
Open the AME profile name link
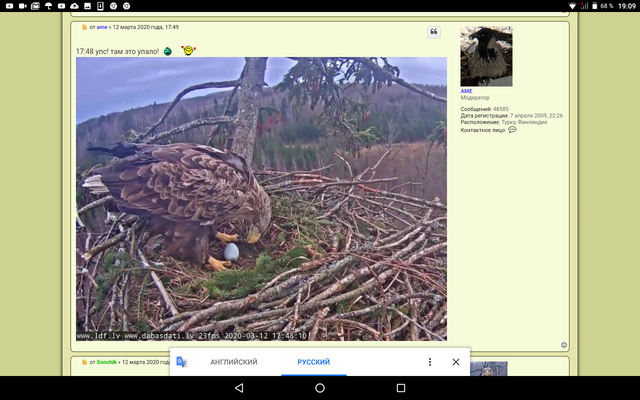[466, 91]
